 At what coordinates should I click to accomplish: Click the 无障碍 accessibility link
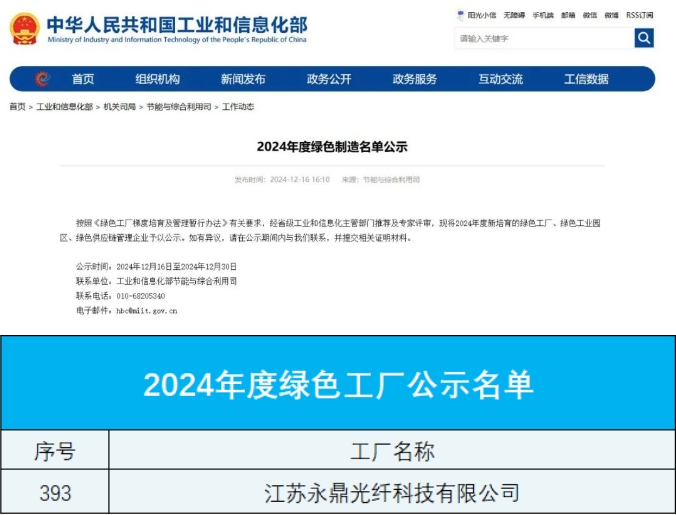(x=514, y=15)
